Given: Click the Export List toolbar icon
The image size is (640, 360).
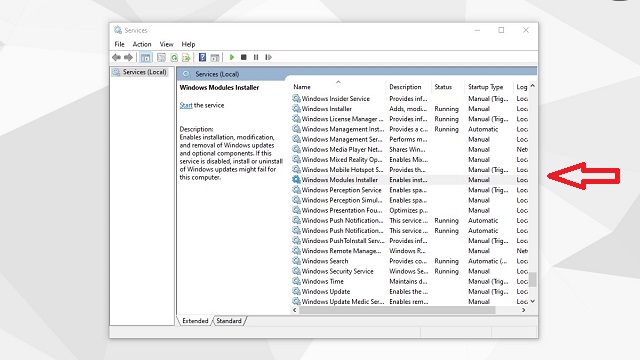Looking at the screenshot, I should [x=186, y=58].
